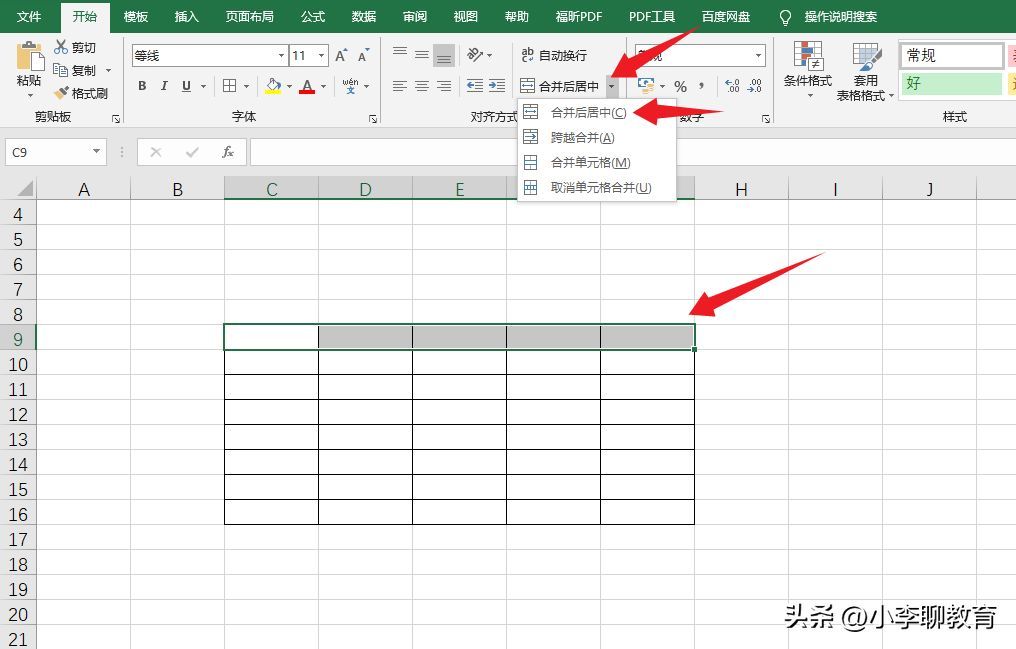Align cell text left
This screenshot has height=649, width=1016.
click(x=400, y=85)
